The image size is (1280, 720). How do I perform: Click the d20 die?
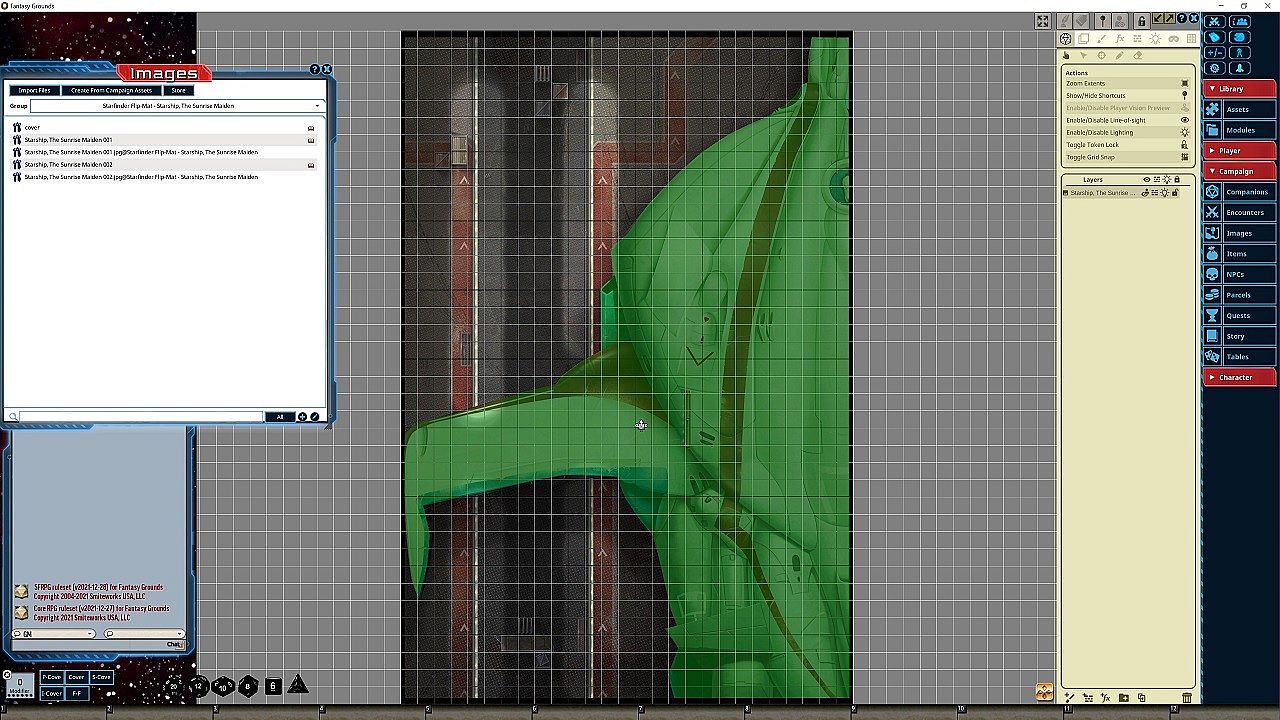pos(174,686)
